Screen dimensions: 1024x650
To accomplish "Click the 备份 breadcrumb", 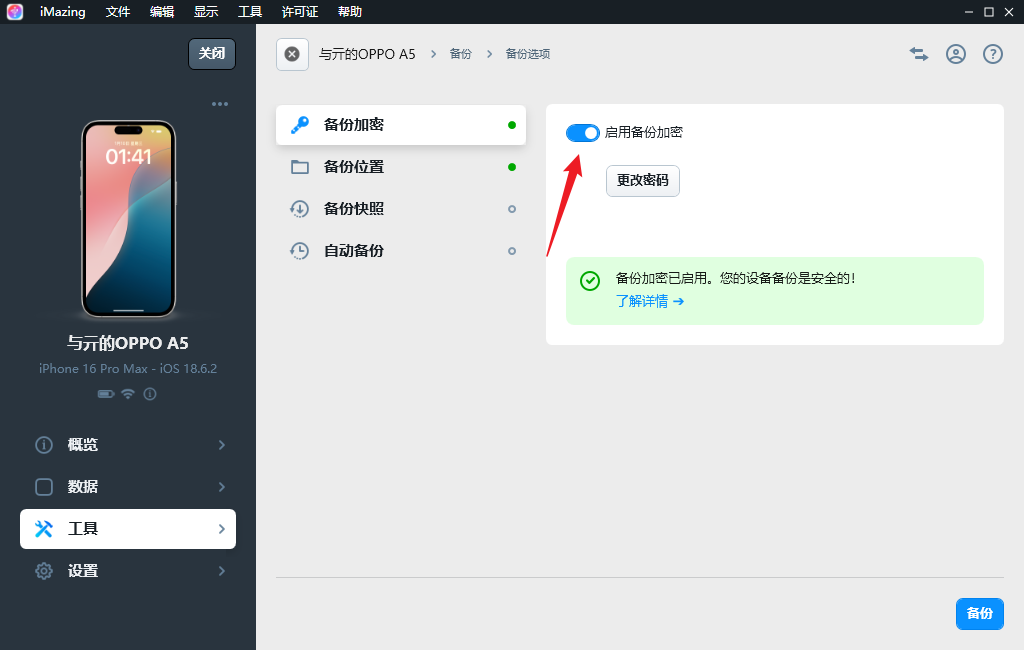I will point(460,54).
